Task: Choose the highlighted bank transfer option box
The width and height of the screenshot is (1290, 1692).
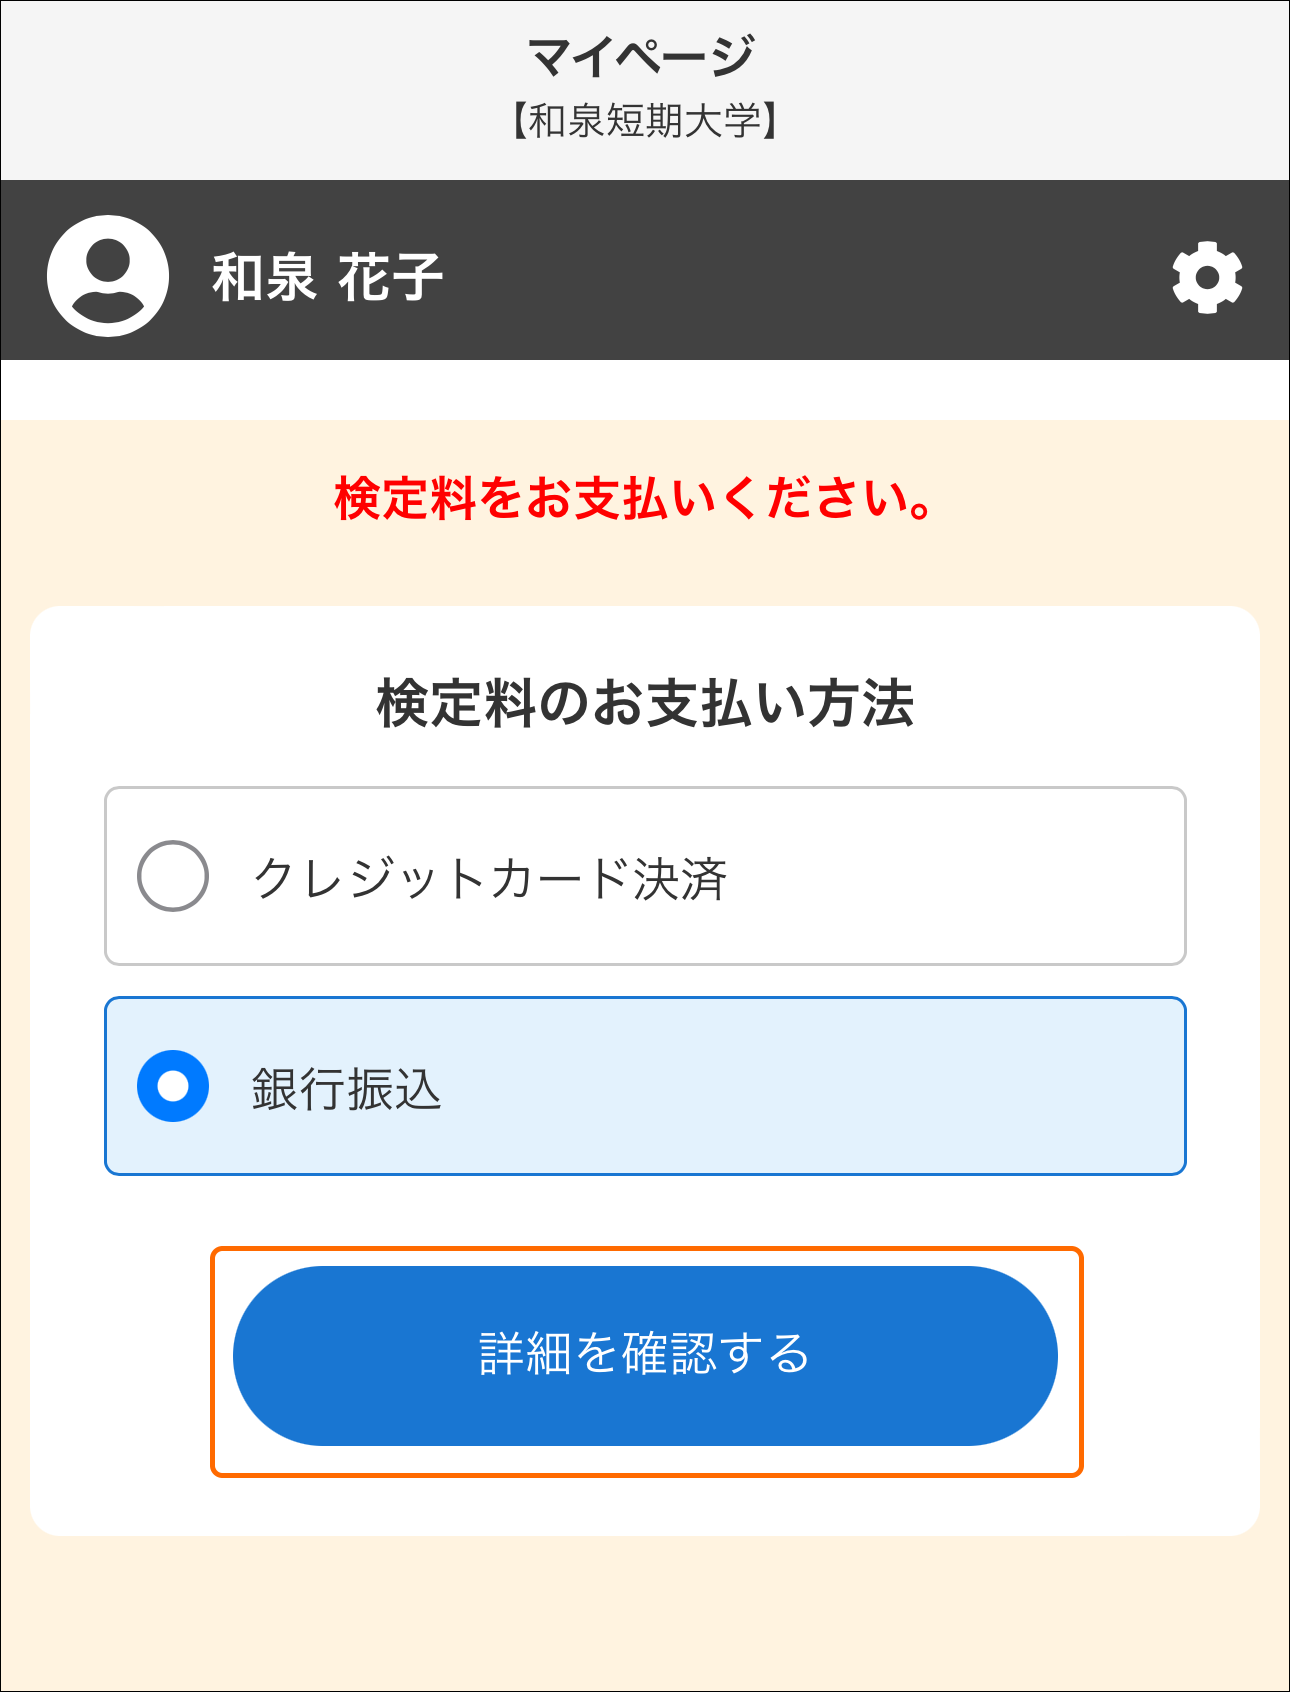Action: pos(645,1086)
